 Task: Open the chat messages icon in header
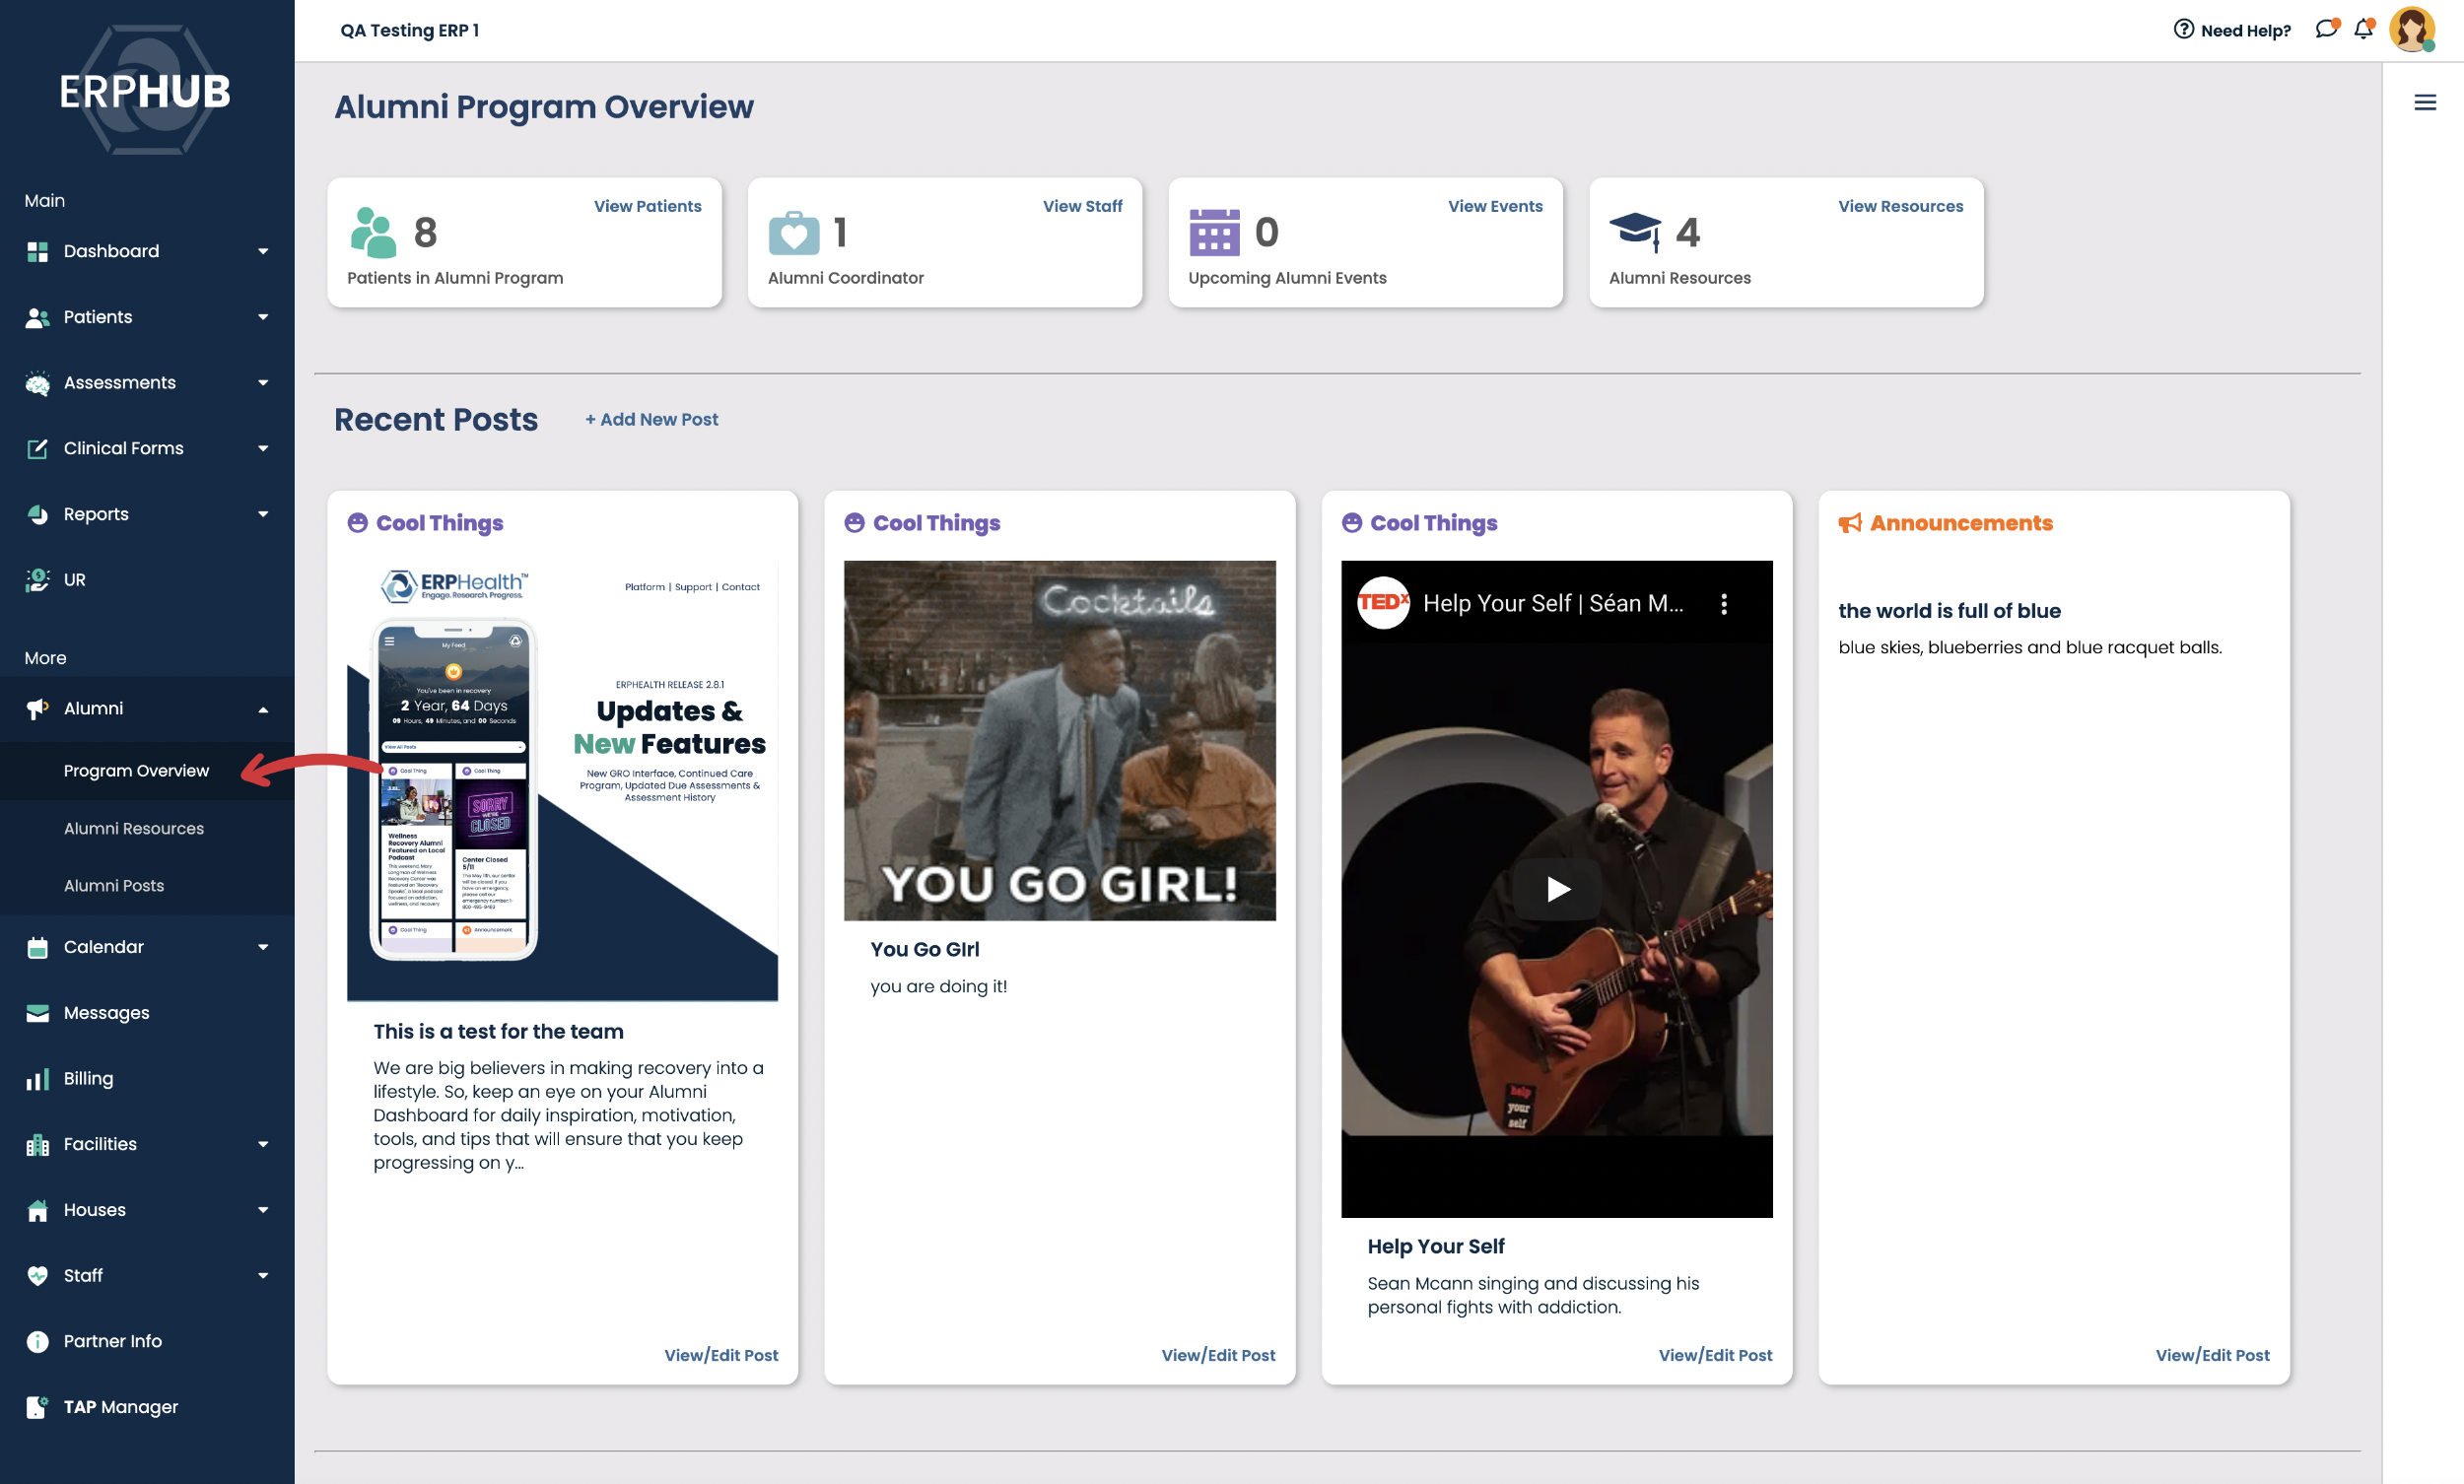point(2326,29)
